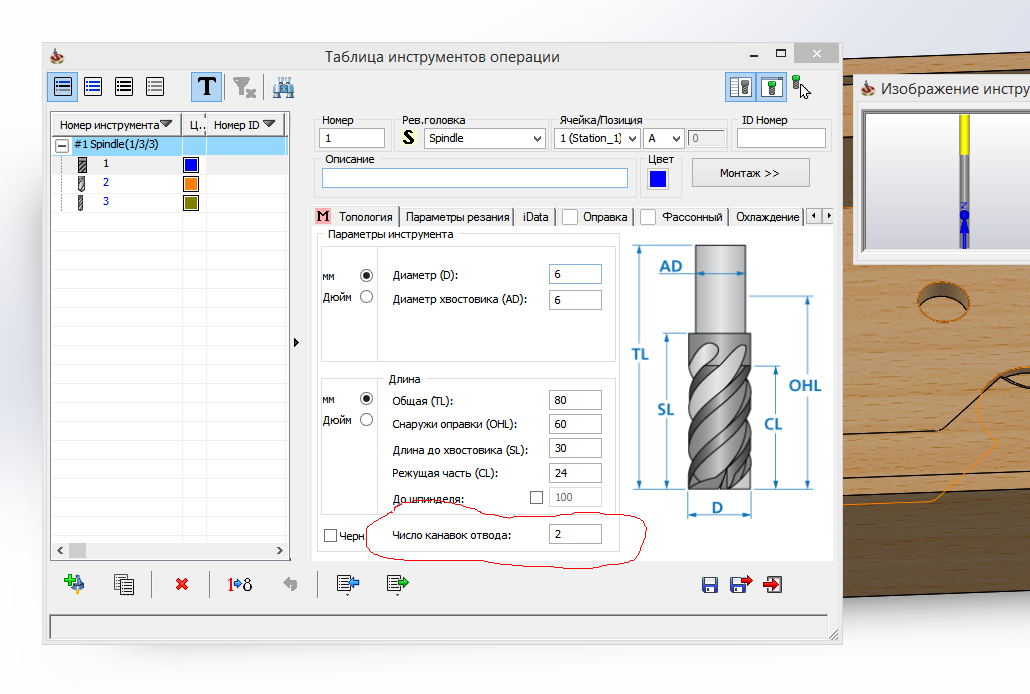The width and height of the screenshot is (1030, 694).
Task: Toggle the bold T text display button
Action: pyautogui.click(x=206, y=87)
